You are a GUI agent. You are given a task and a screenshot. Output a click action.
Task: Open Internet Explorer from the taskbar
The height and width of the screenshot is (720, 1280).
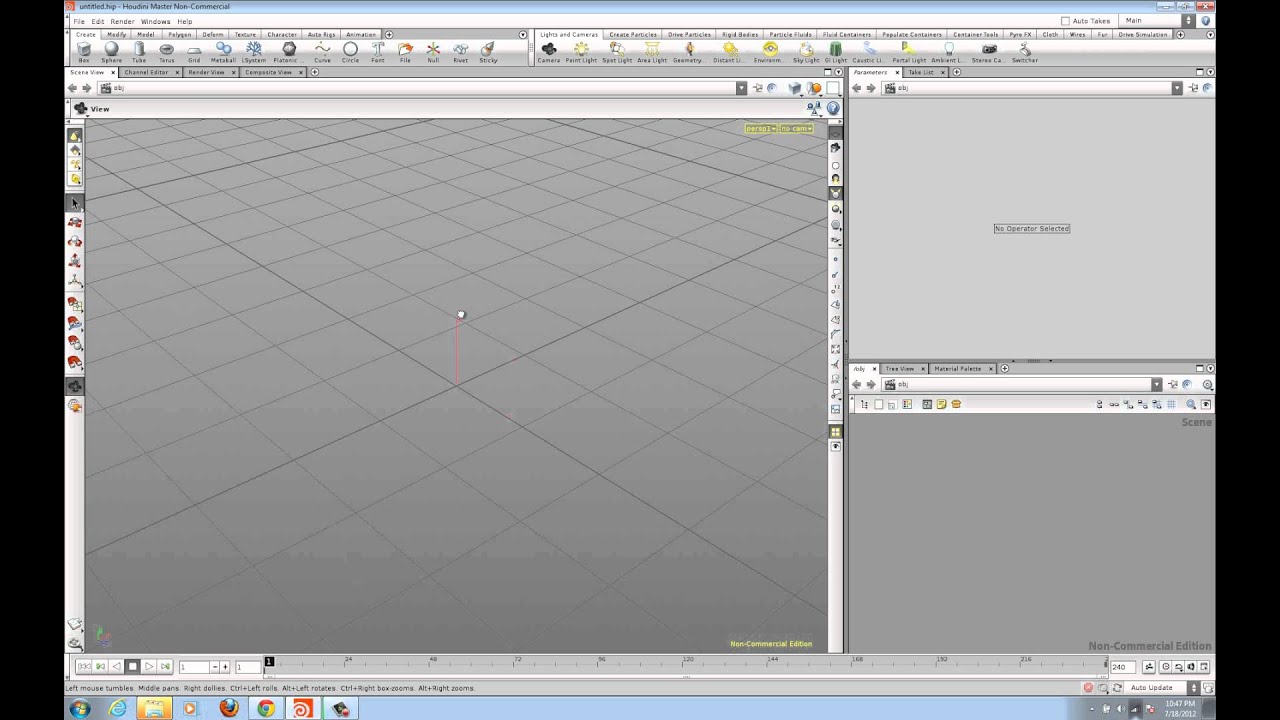(117, 708)
